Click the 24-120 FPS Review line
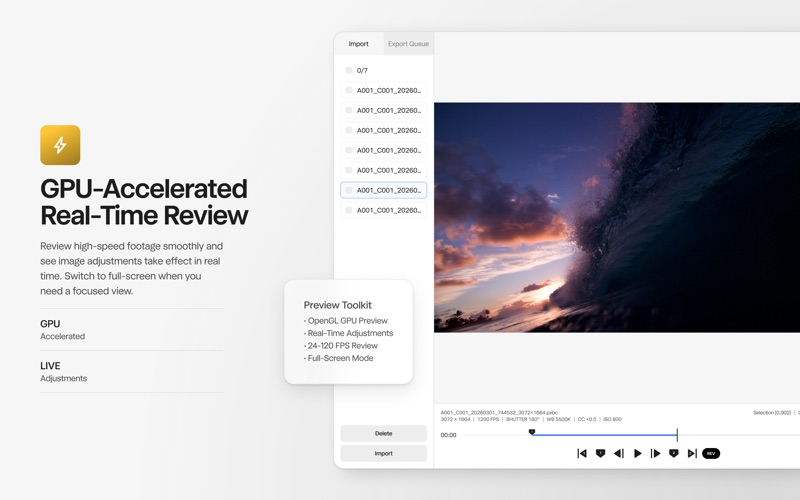The image size is (800, 500). tap(341, 345)
